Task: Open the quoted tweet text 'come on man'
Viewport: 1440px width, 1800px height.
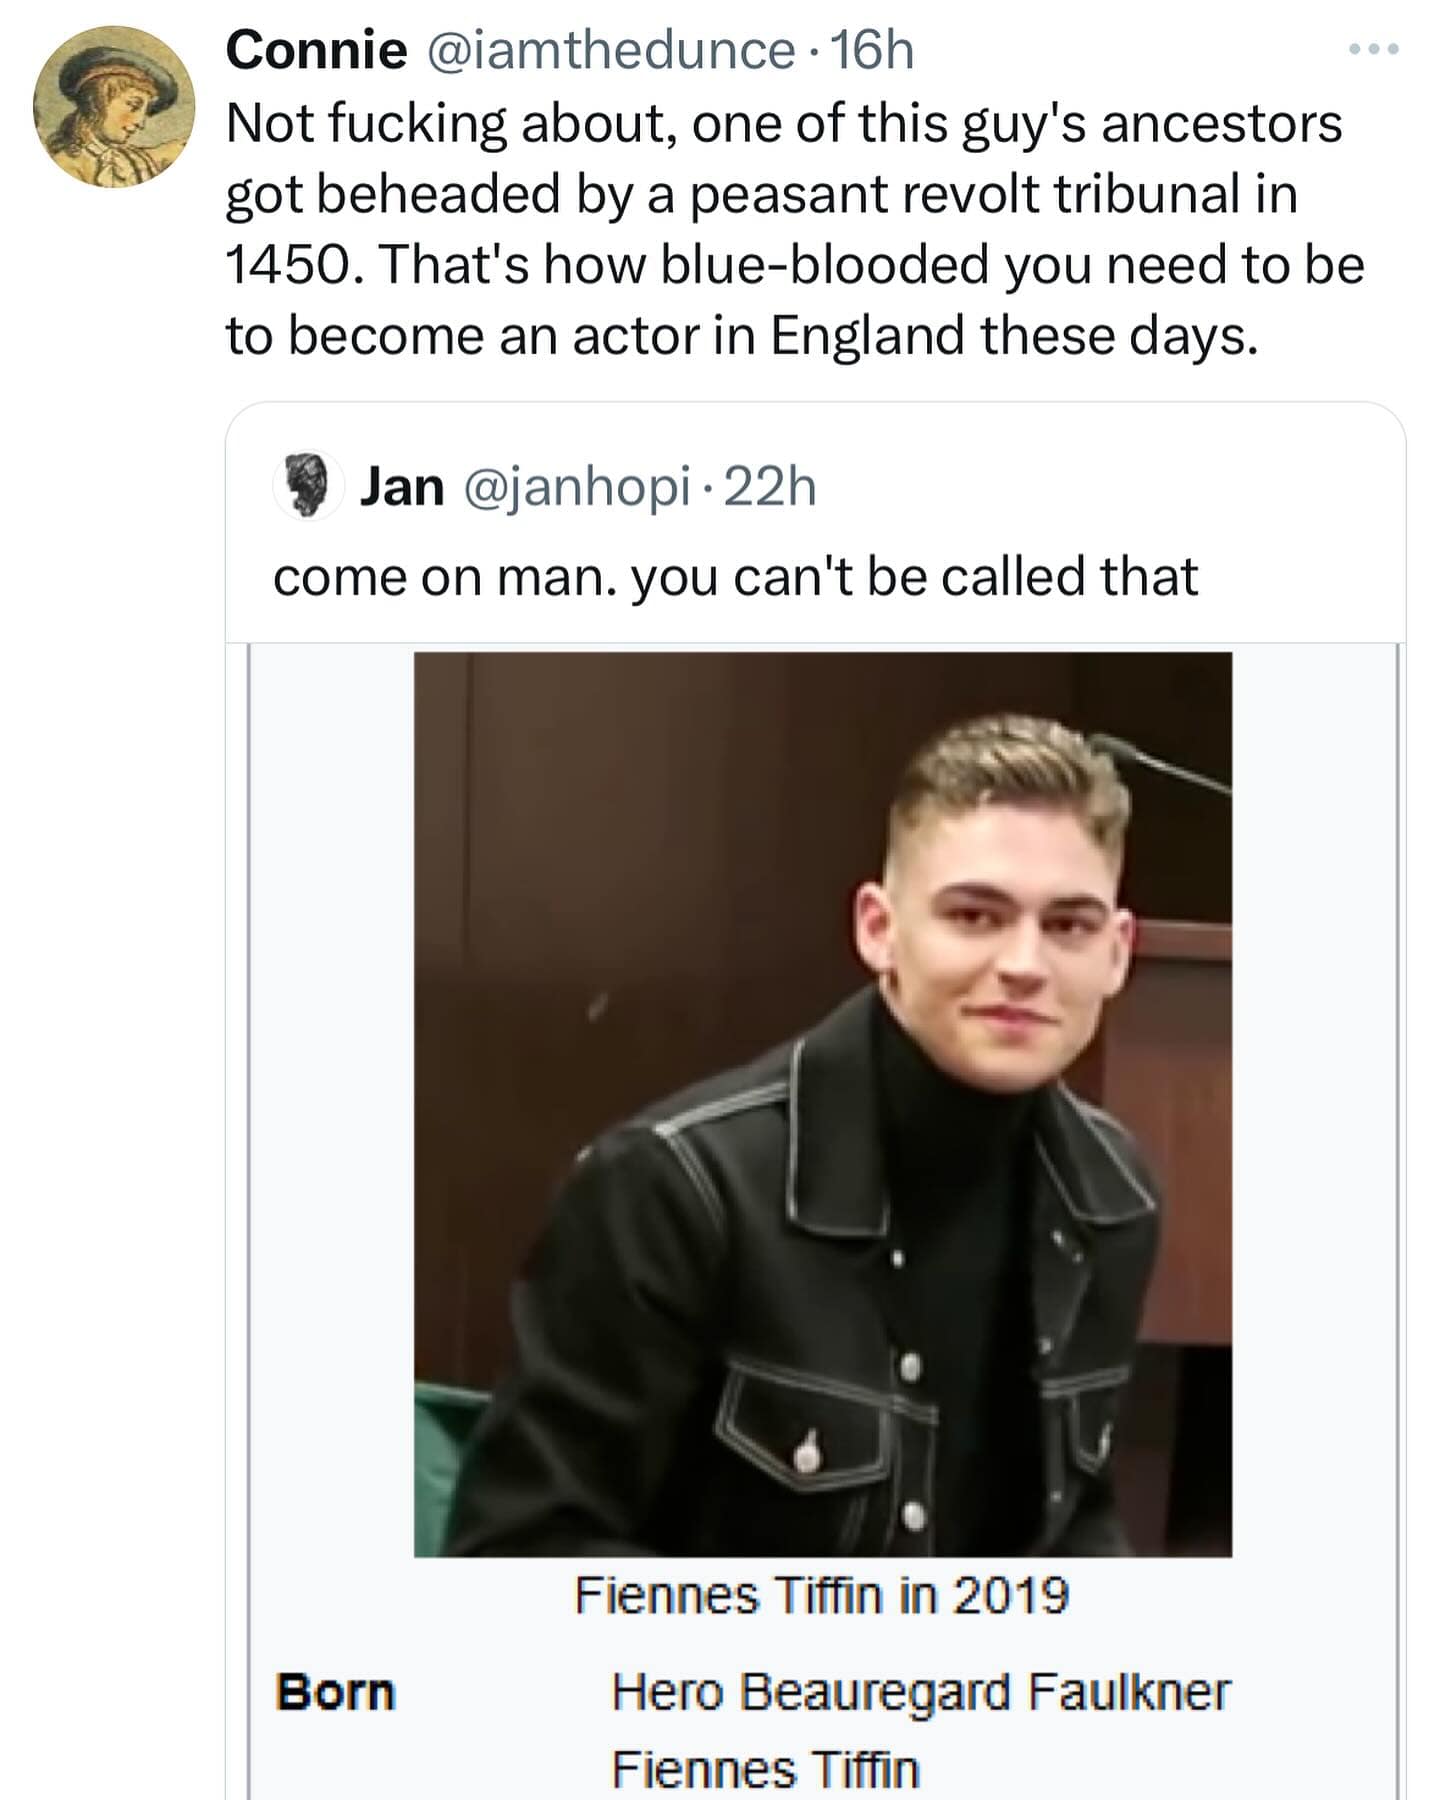Action: click(735, 577)
